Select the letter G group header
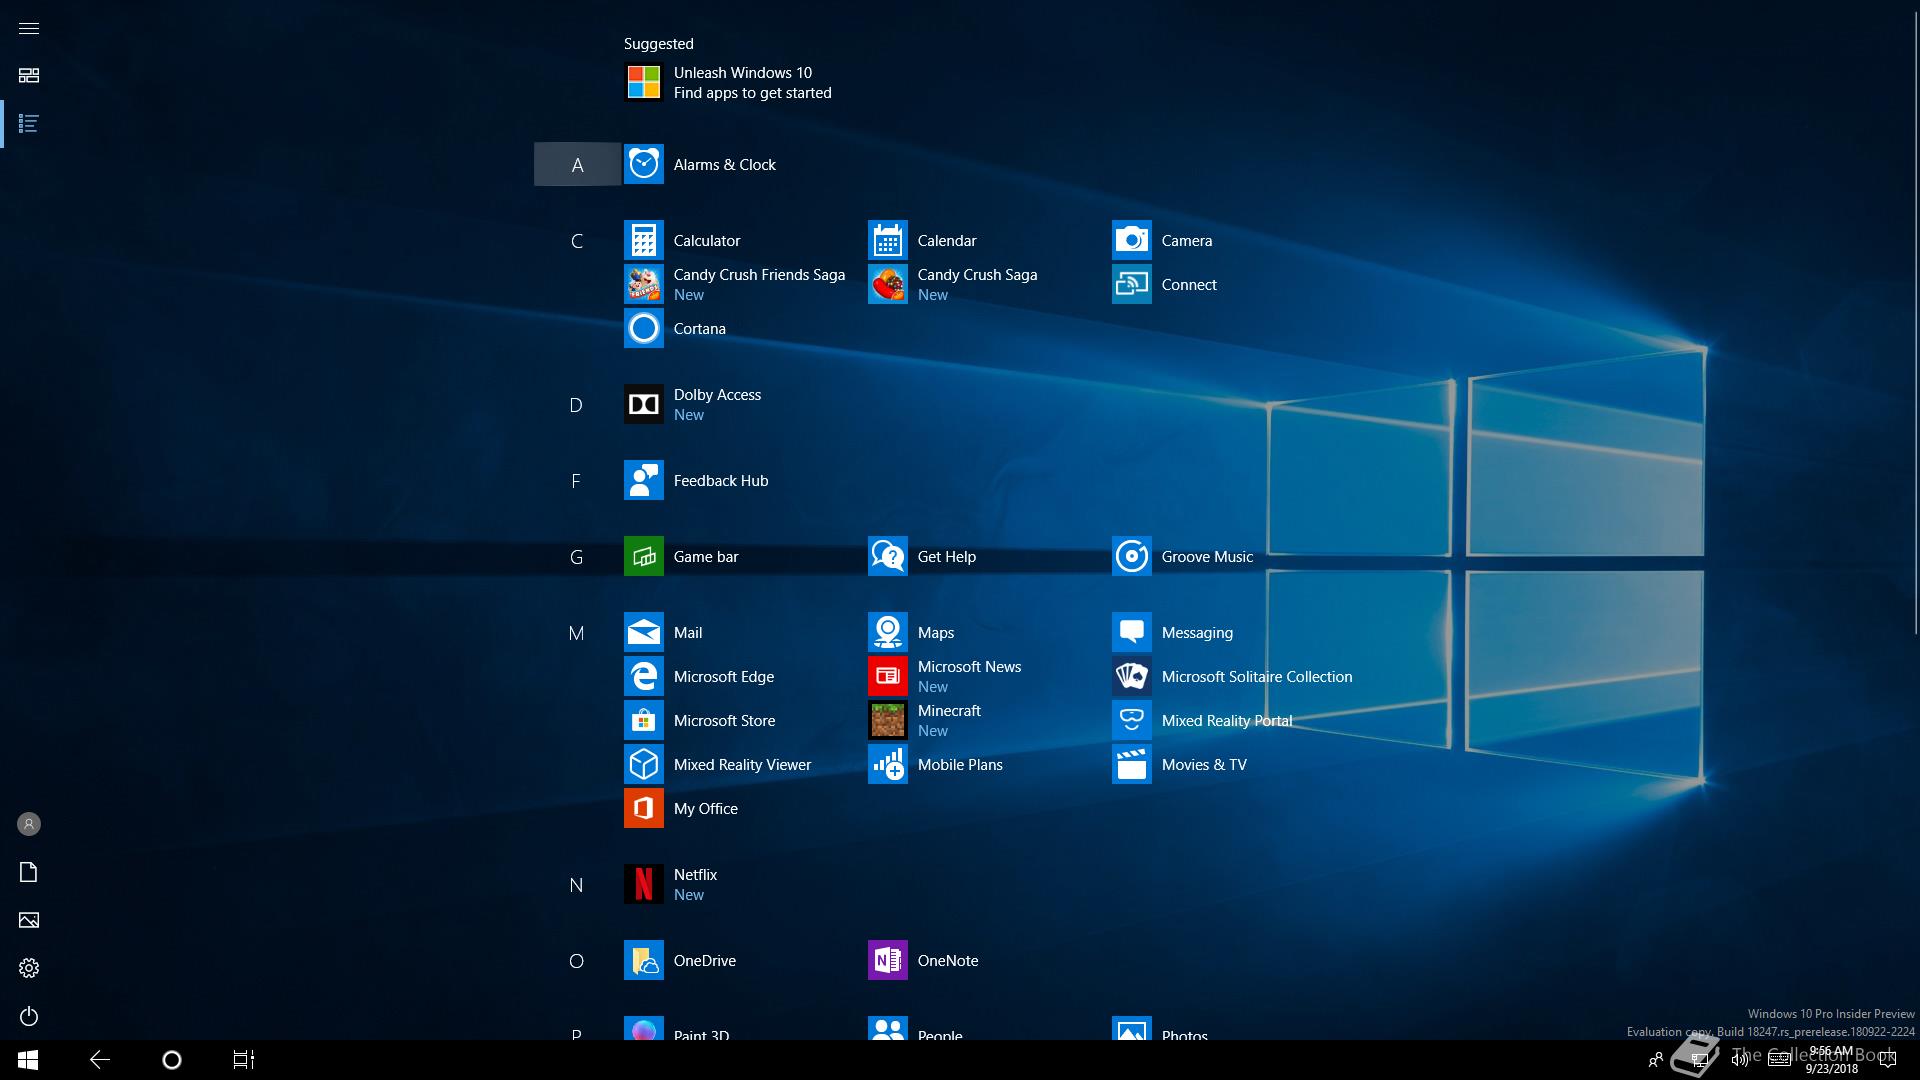The width and height of the screenshot is (1920, 1080). coord(576,557)
